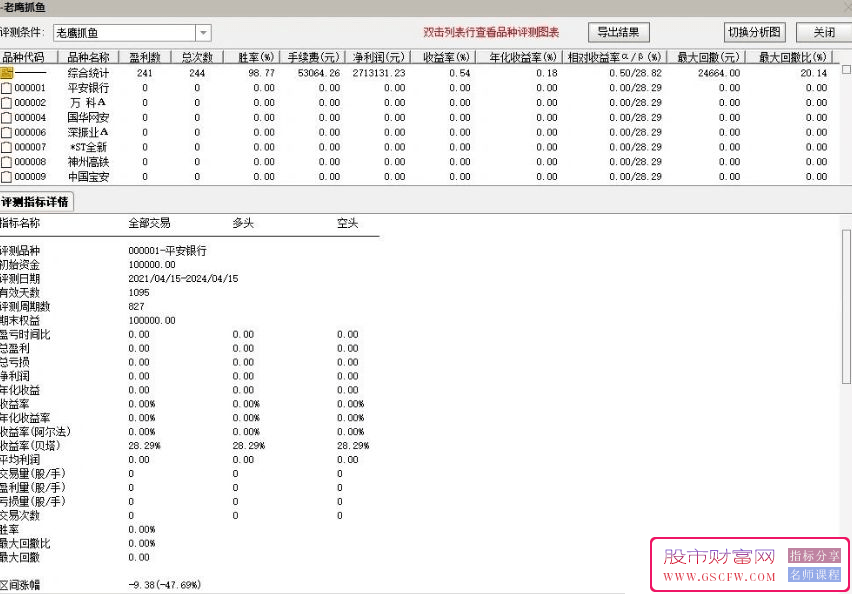Select 深振业A in the results table

point(89,132)
